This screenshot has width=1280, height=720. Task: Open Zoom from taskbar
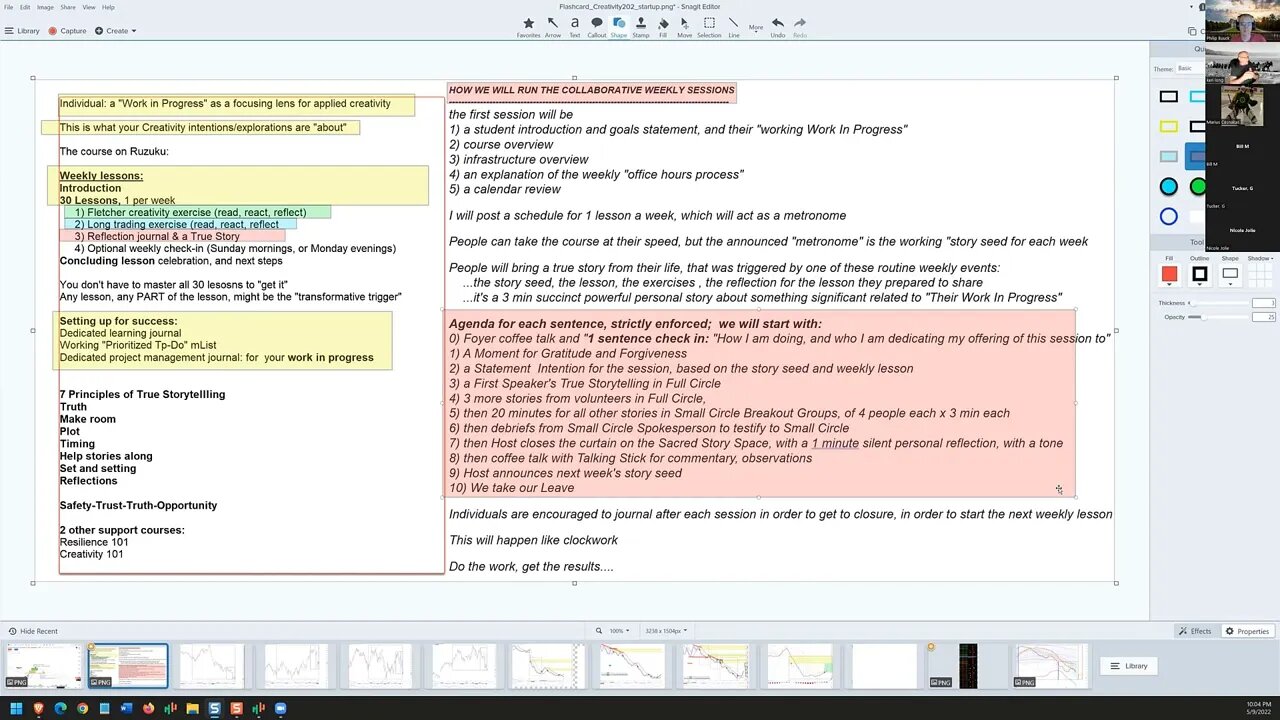280,709
